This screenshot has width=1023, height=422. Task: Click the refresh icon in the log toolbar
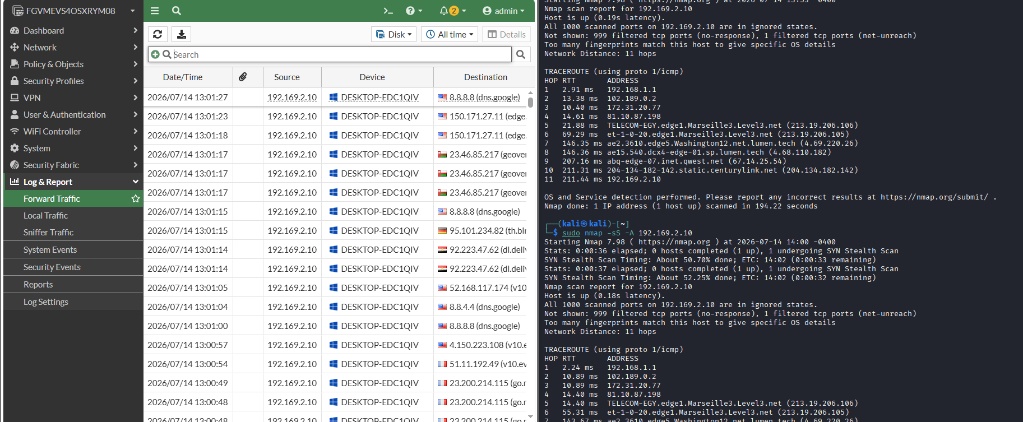tap(158, 34)
